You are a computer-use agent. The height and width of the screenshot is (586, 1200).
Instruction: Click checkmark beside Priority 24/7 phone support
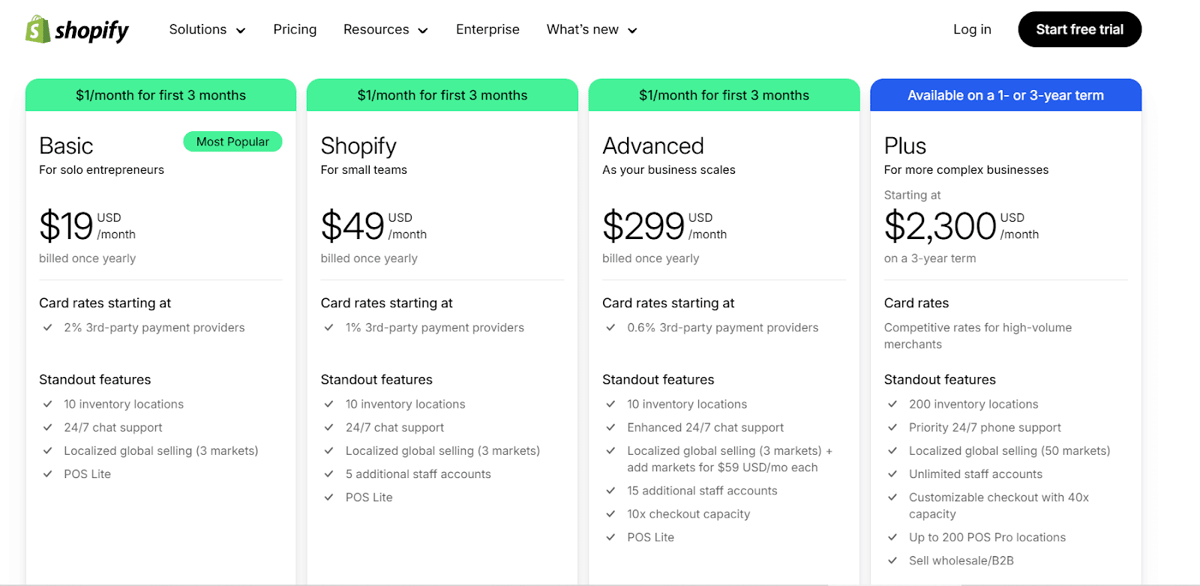[x=893, y=428]
